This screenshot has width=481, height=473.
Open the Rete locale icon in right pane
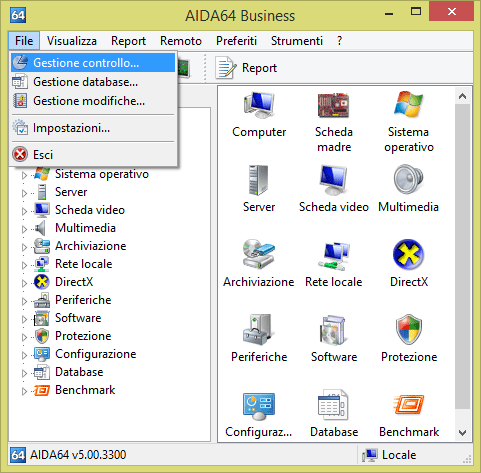click(x=334, y=256)
